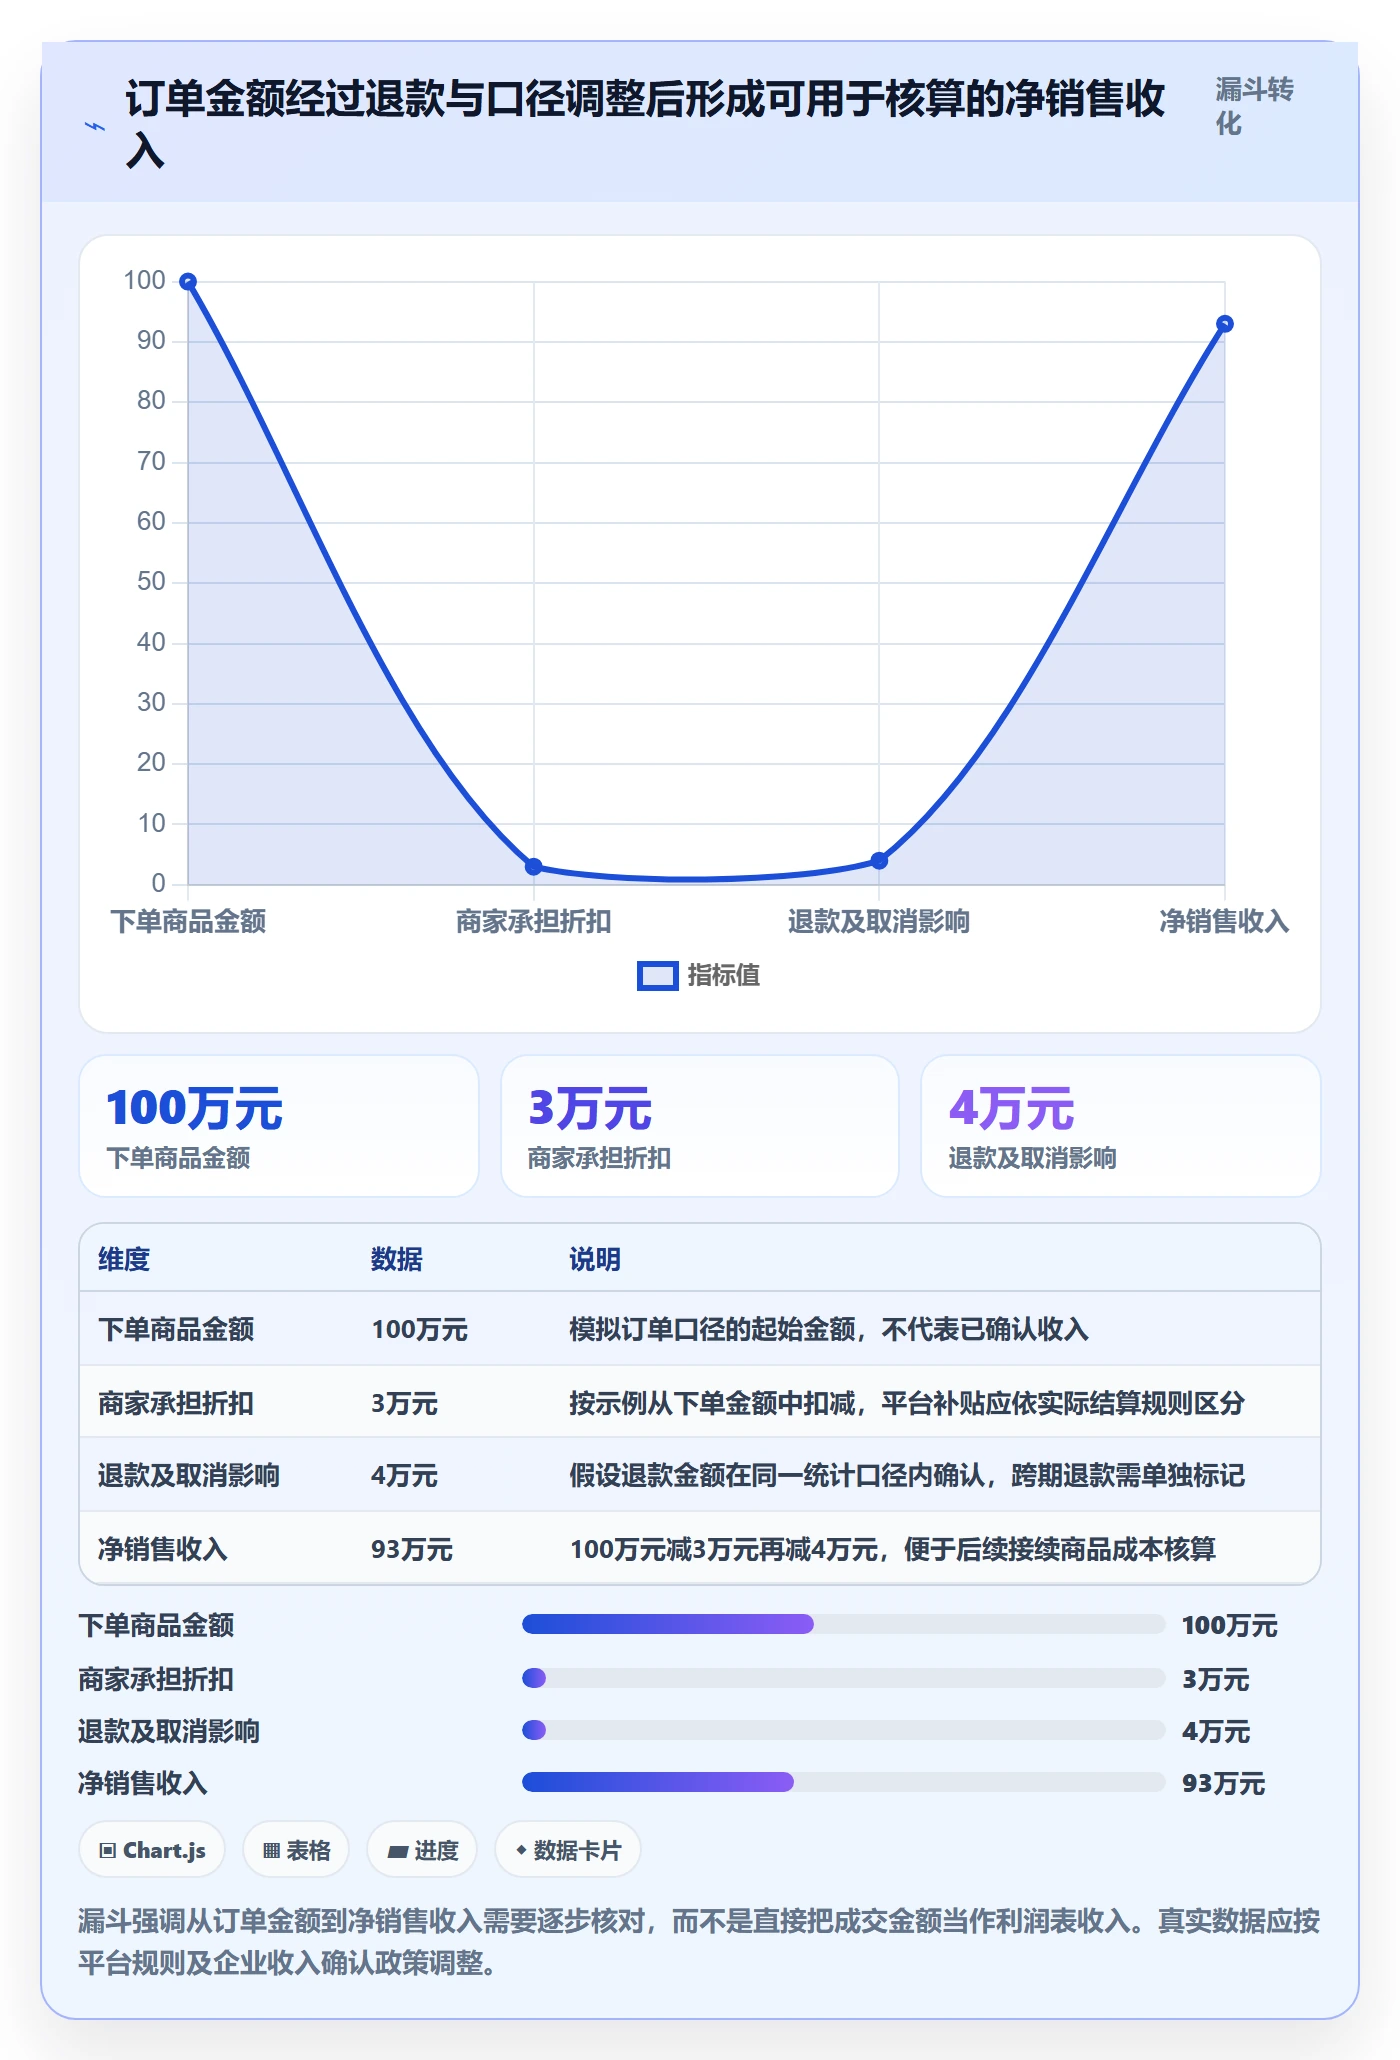Viewport: 1400px width, 2060px height.
Task: Click the 假设退款金额 description cell
Action: (x=907, y=1475)
